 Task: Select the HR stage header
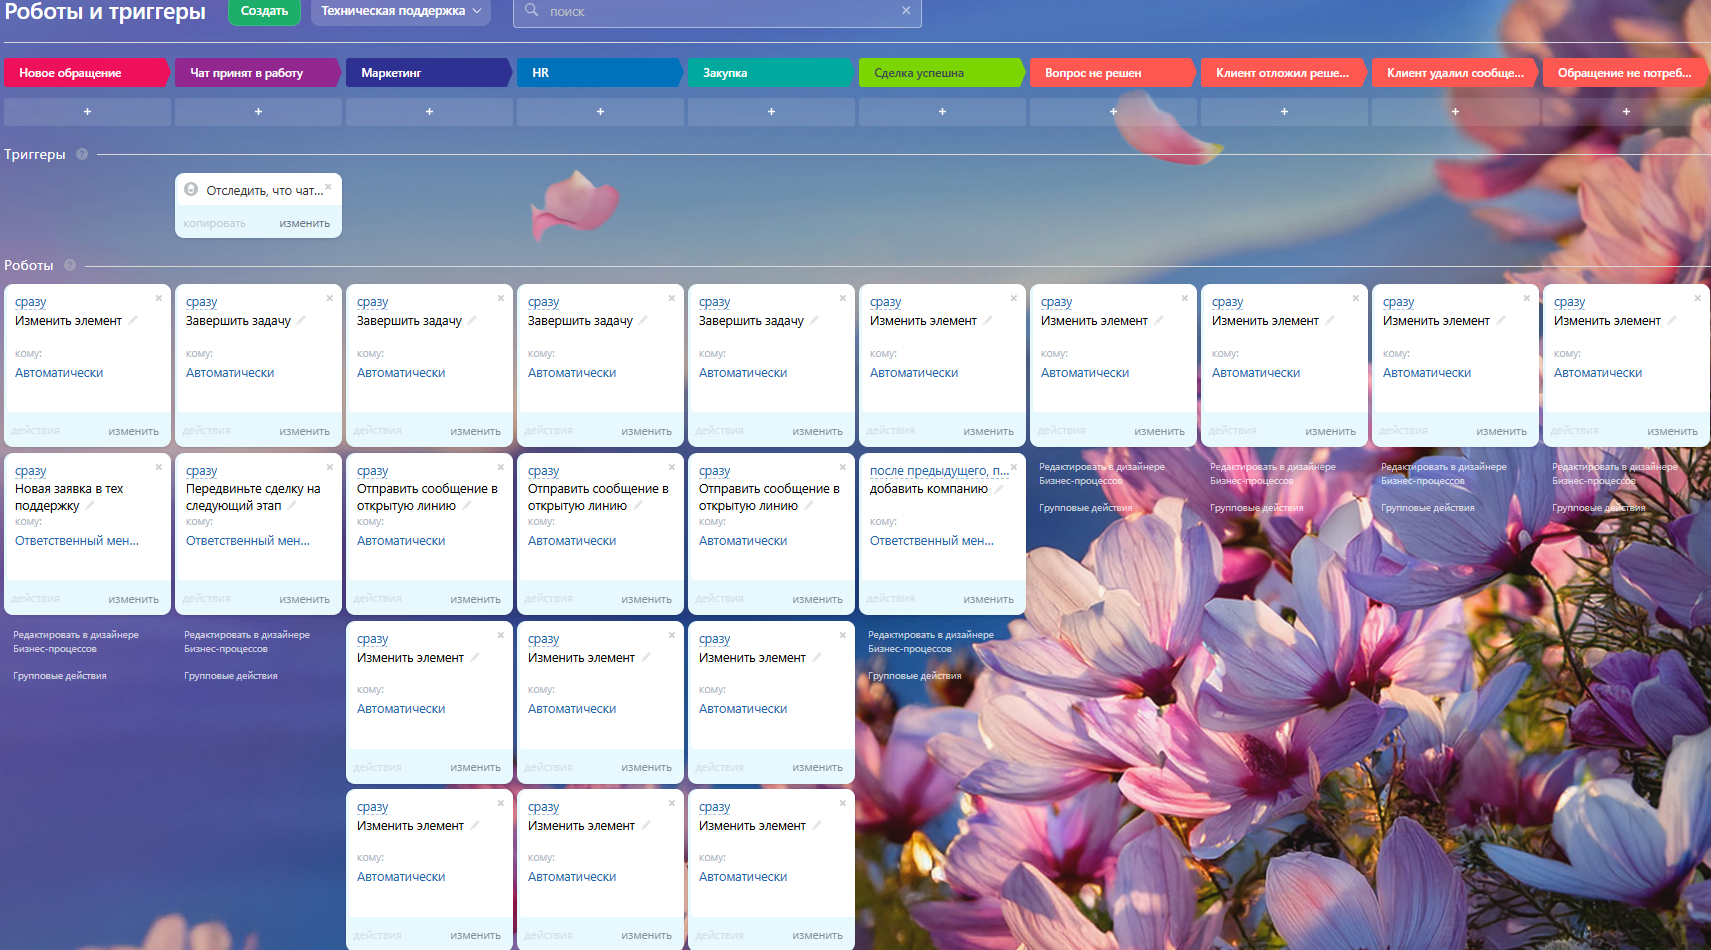point(600,73)
